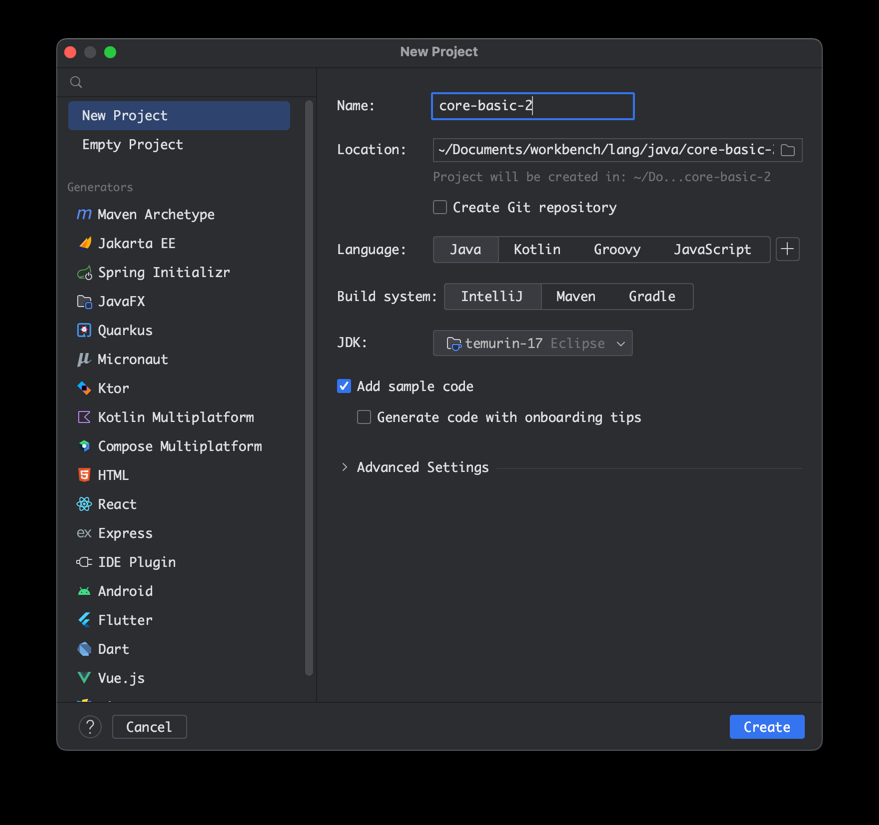Click the JDK folder icon in combo
Viewport: 879px width, 825px height.
click(x=454, y=344)
